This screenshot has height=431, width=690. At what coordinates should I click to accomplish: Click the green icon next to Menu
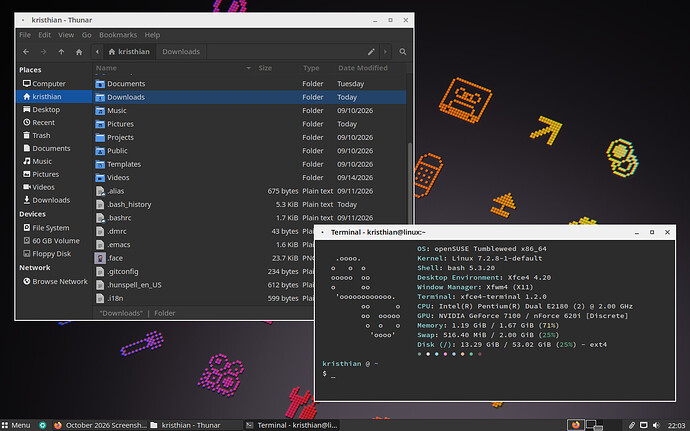43,425
